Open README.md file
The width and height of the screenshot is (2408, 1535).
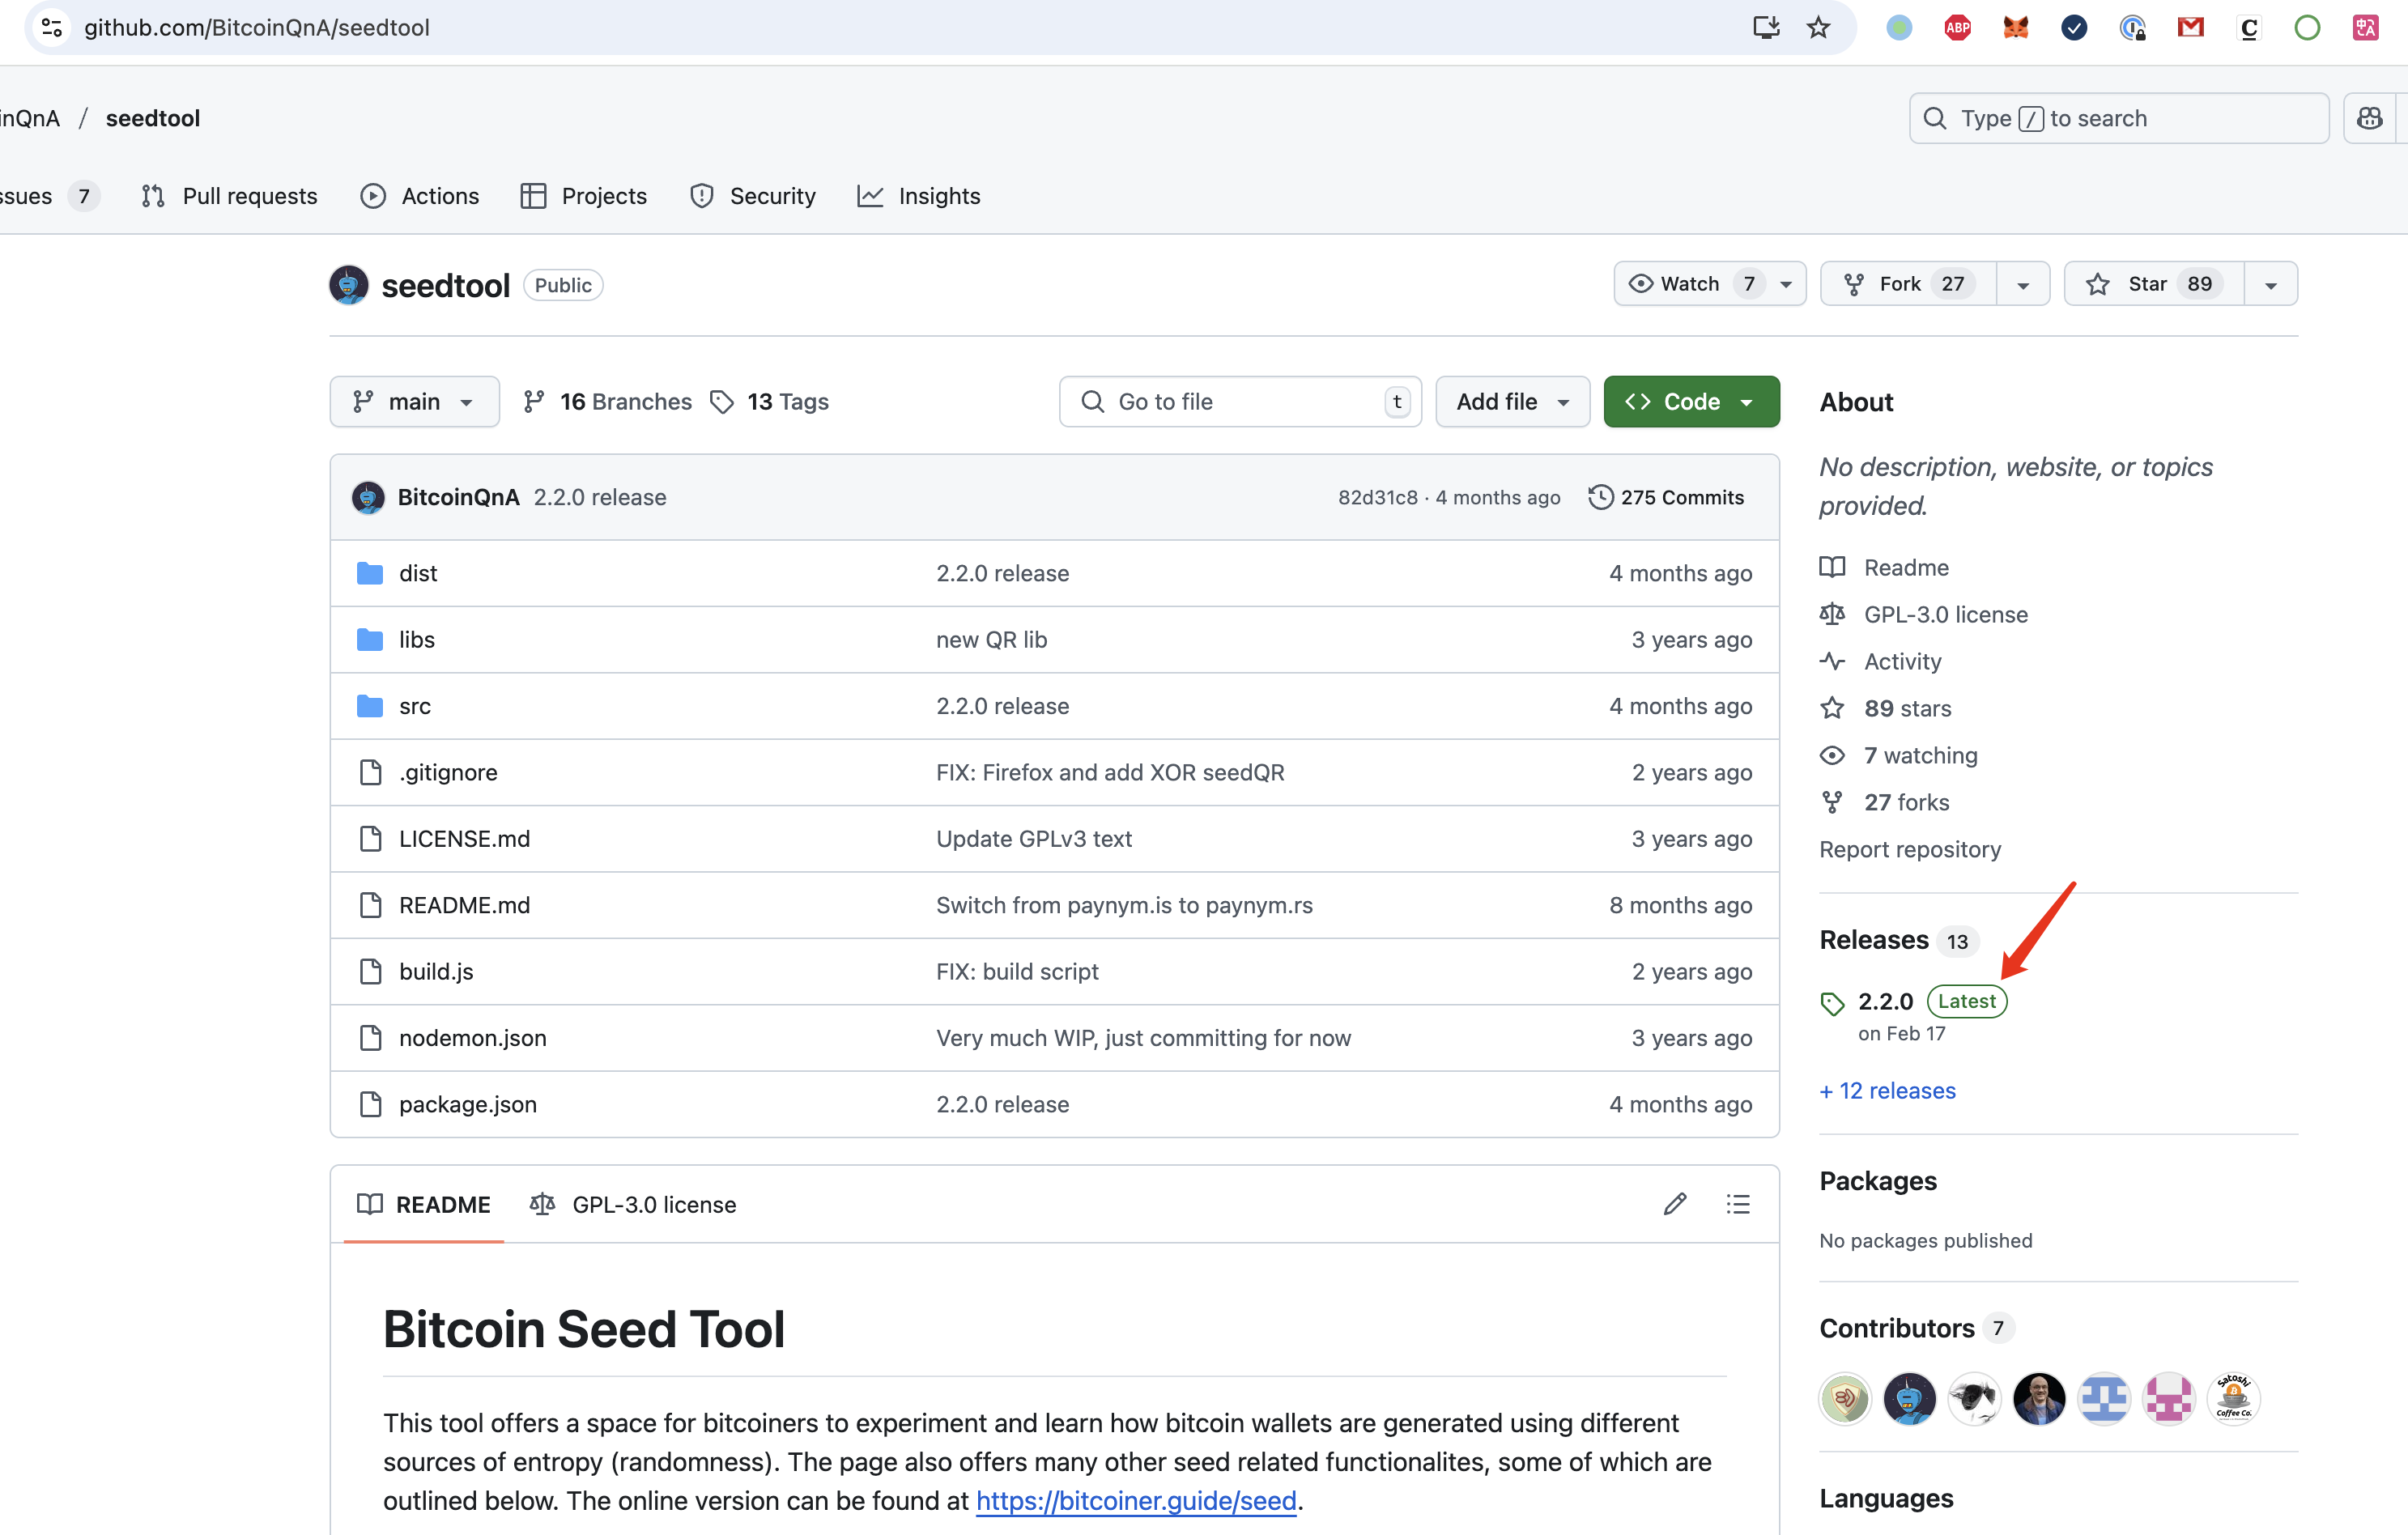465,905
